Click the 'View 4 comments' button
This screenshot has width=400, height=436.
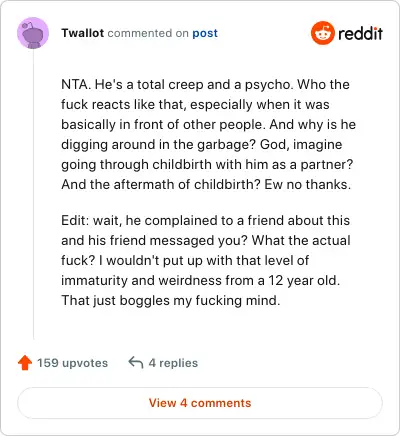pos(200,403)
